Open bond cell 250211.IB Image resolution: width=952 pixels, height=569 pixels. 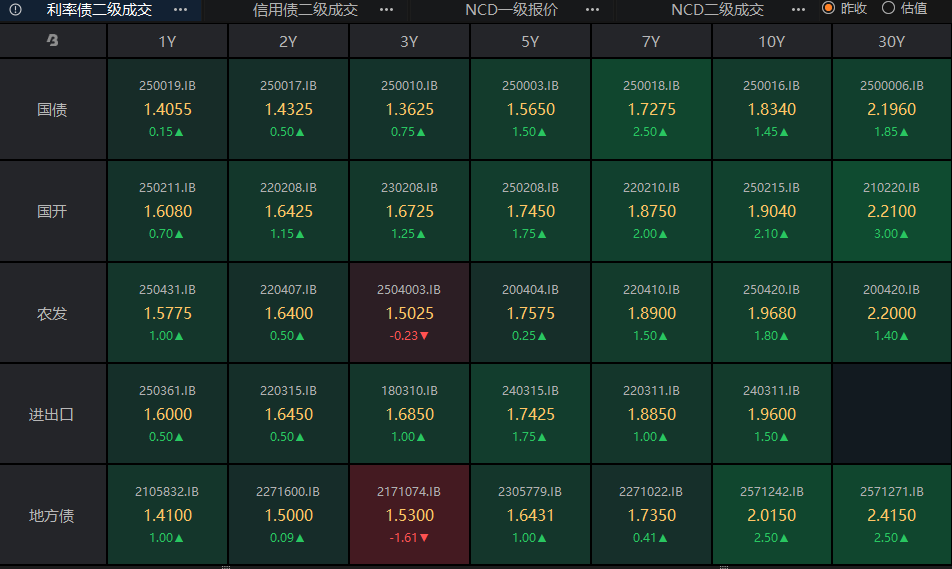pos(168,211)
